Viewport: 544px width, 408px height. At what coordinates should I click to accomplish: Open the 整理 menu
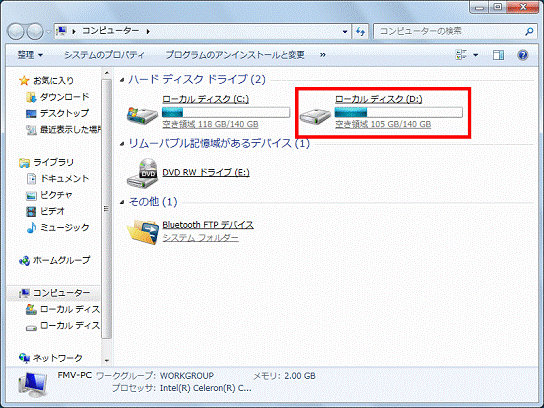[x=30, y=55]
